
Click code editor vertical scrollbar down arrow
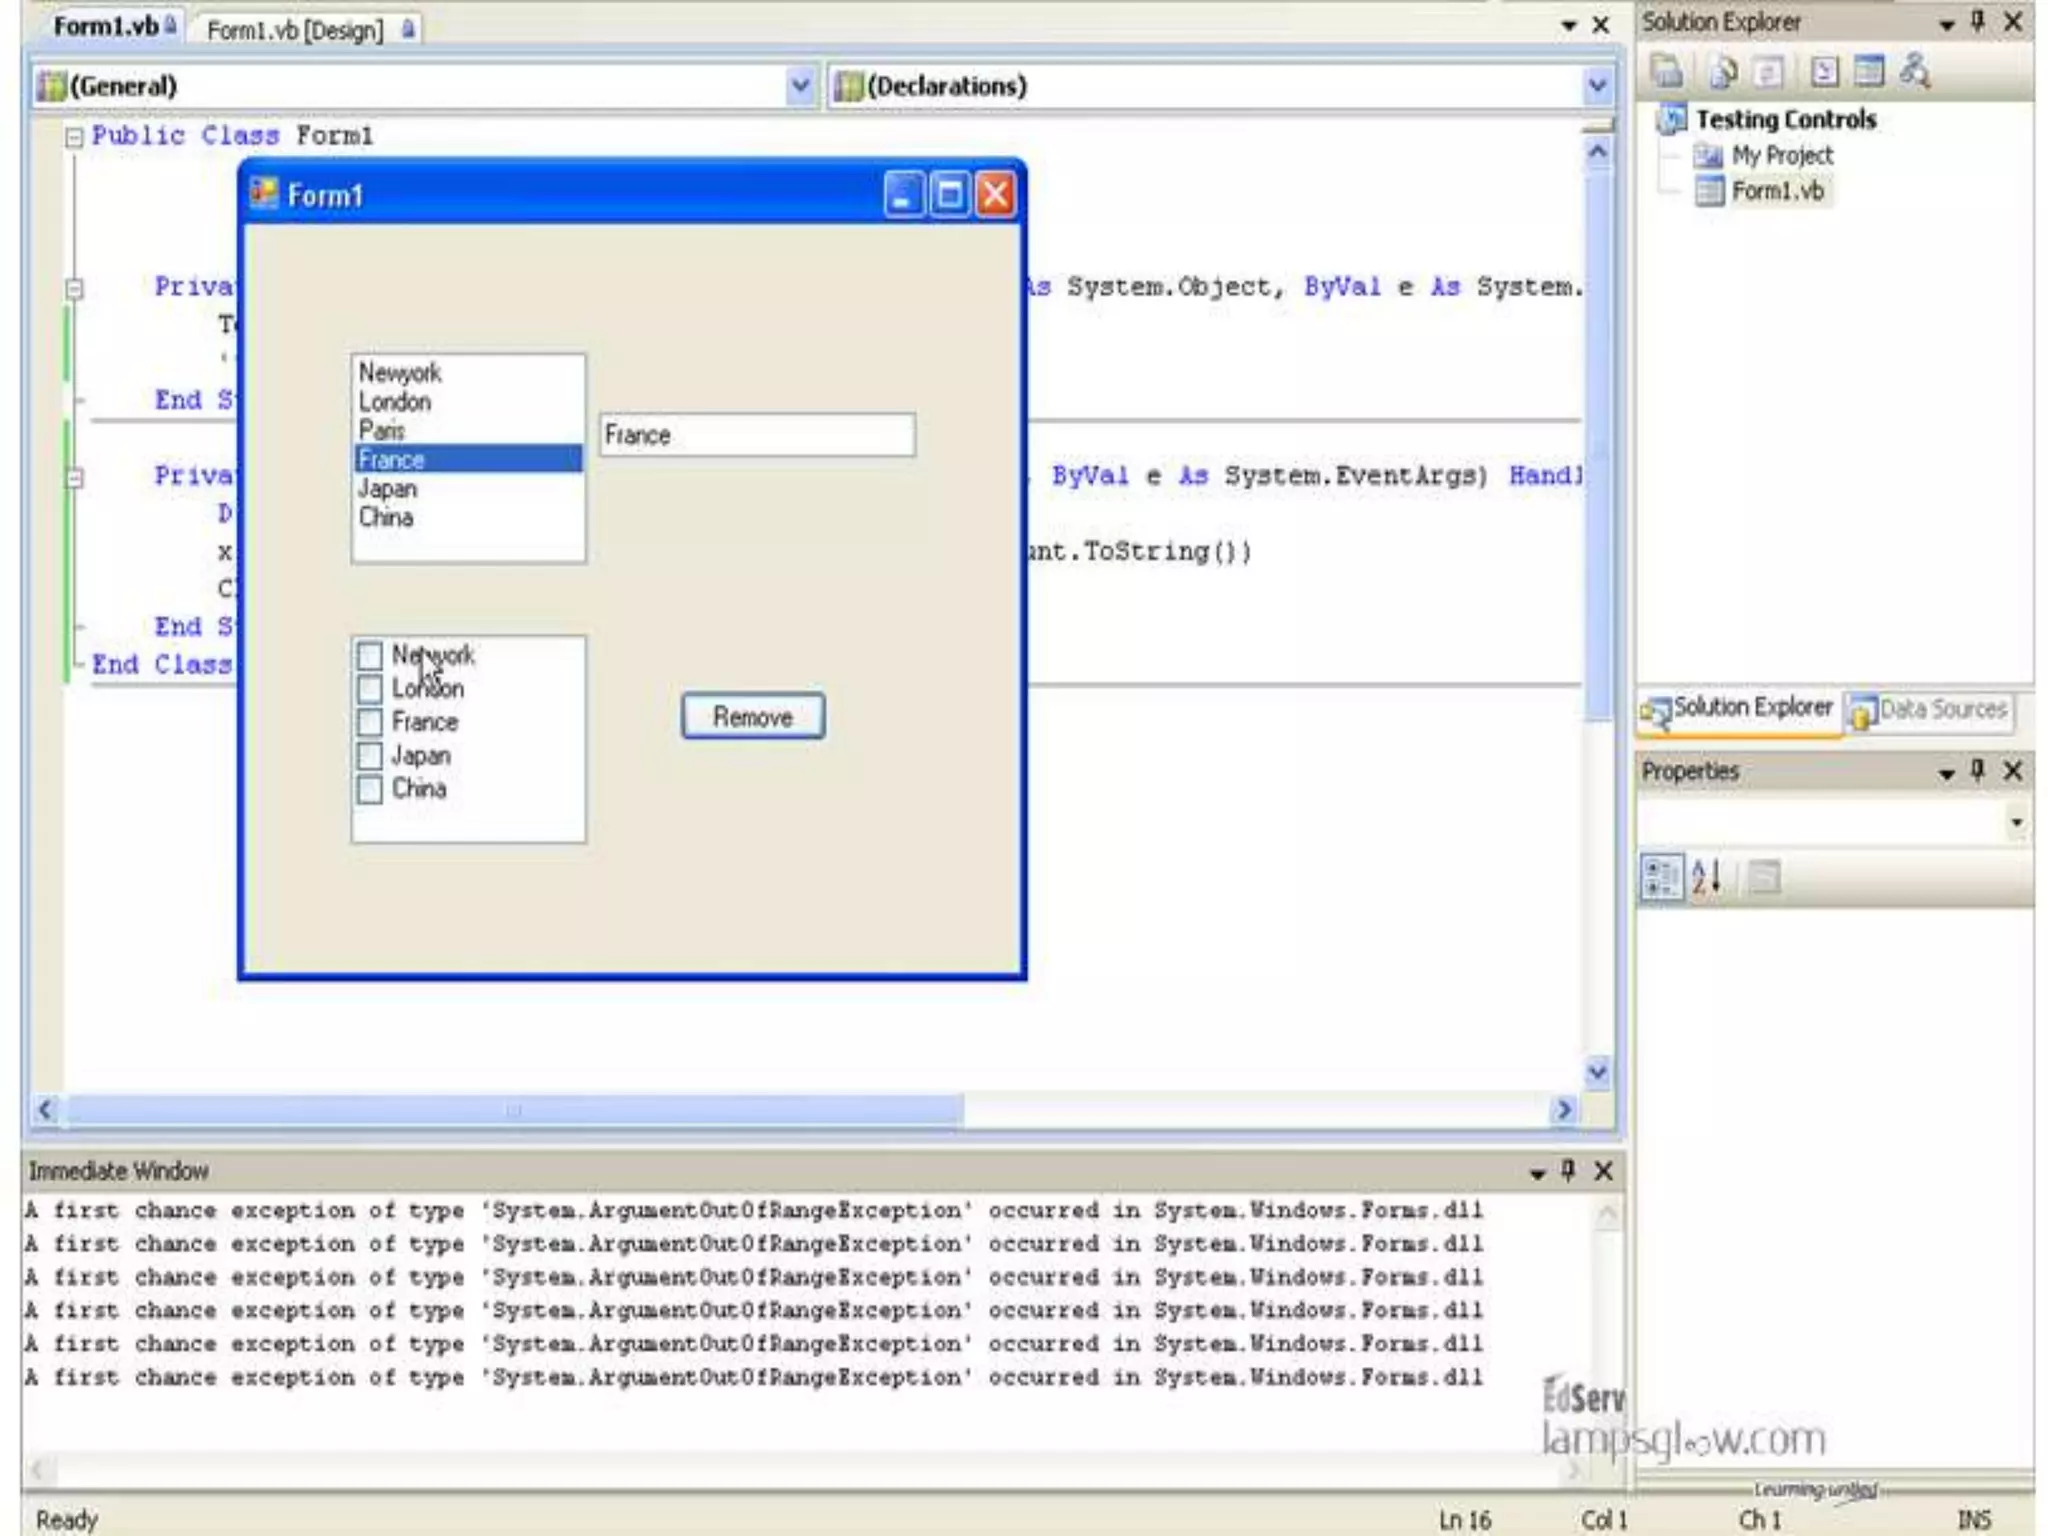(1597, 1071)
